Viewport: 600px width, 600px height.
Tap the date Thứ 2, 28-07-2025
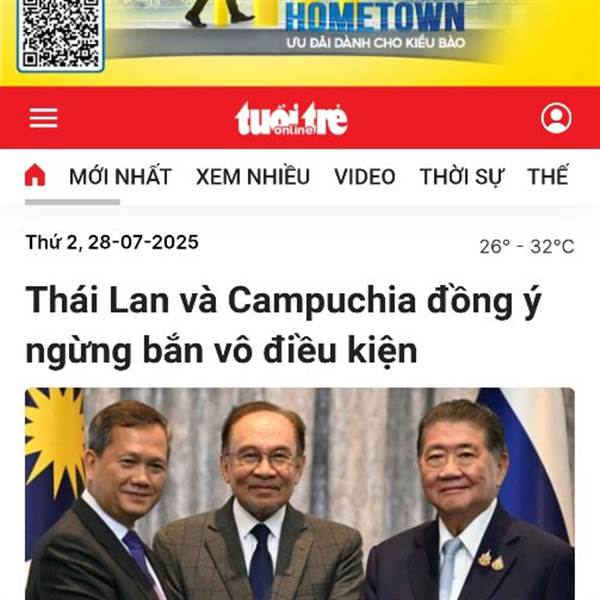coord(112,242)
